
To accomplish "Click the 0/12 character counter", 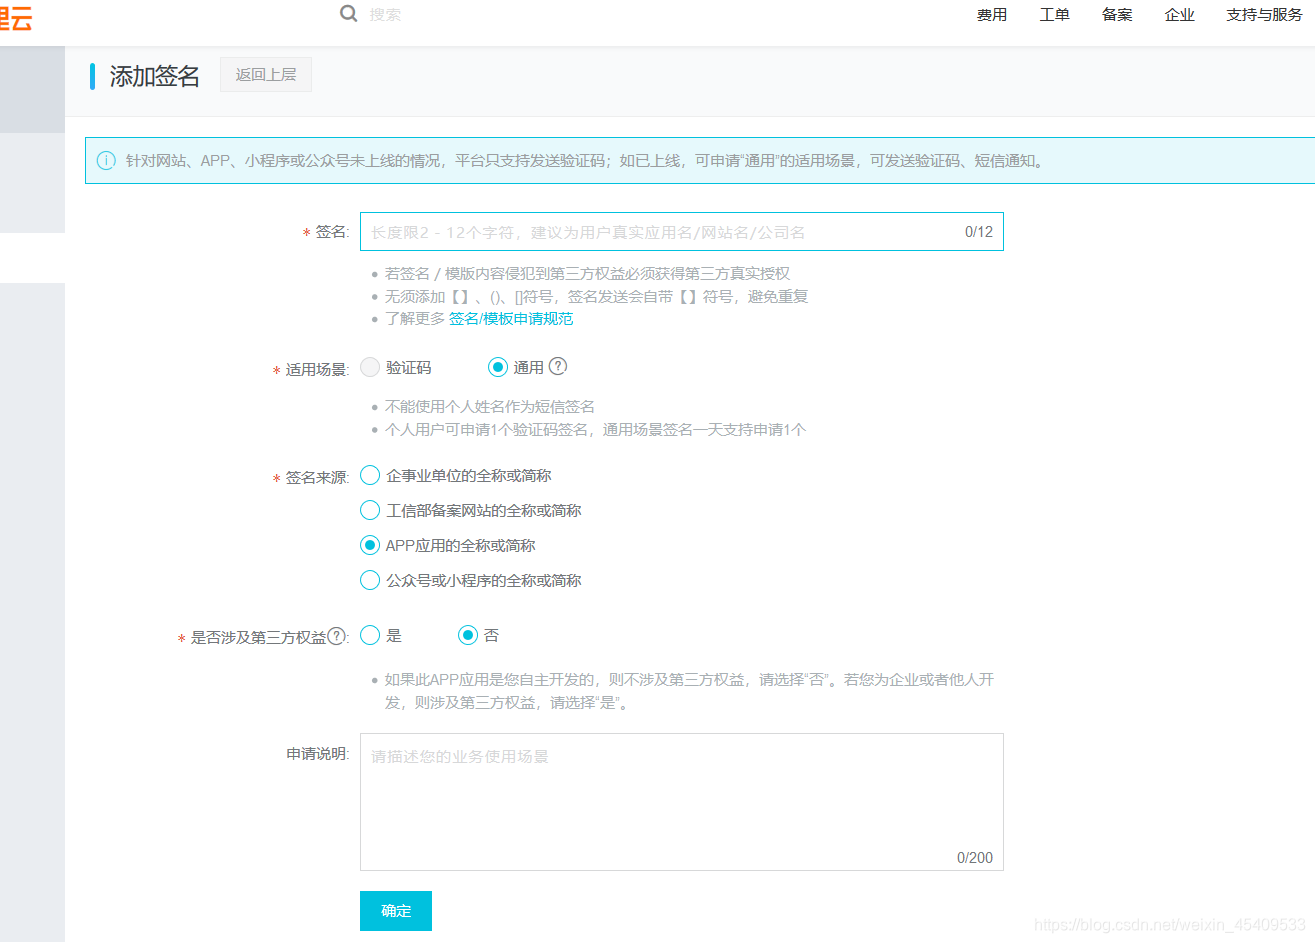I will click(979, 232).
